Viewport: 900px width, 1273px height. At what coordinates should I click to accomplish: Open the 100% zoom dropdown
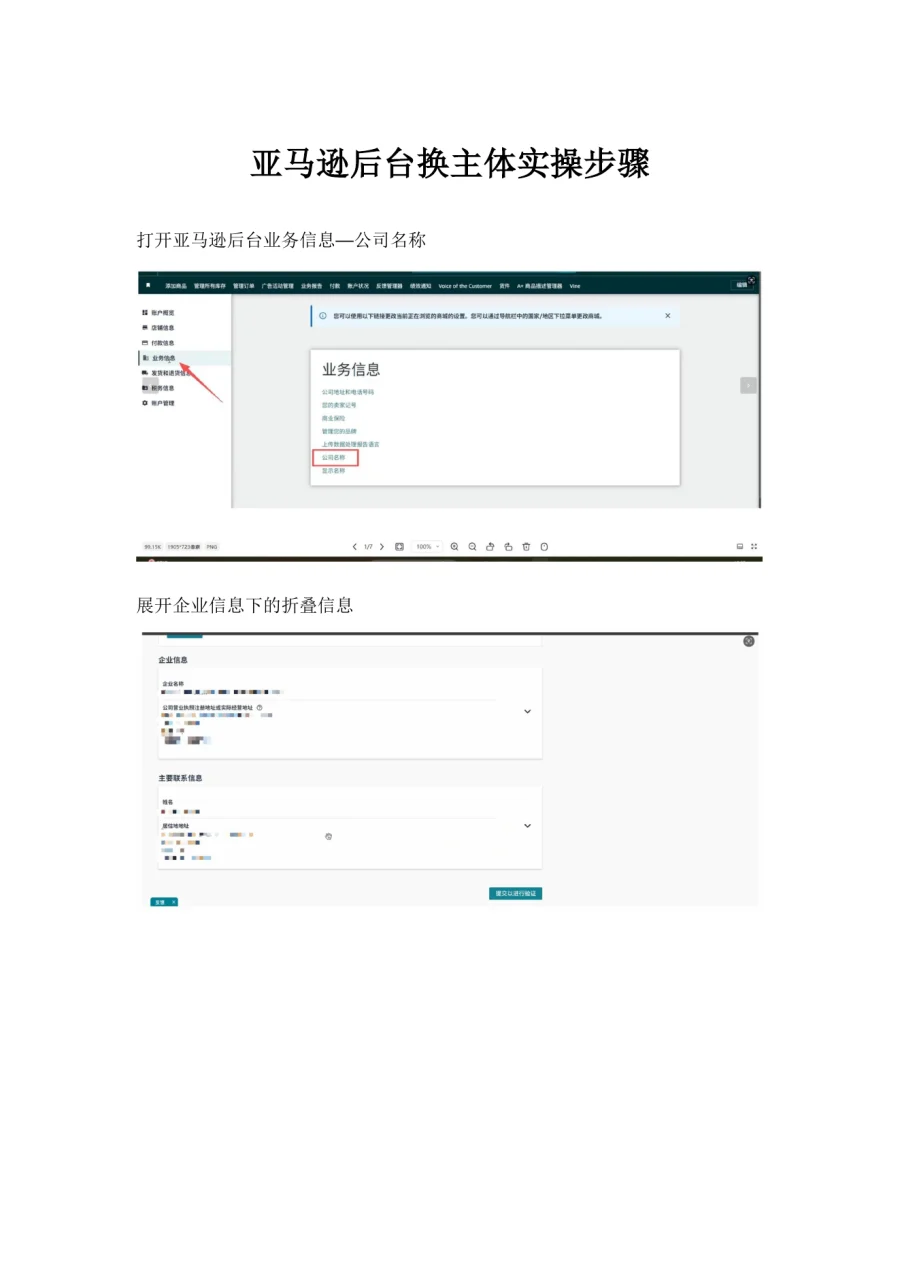point(427,547)
